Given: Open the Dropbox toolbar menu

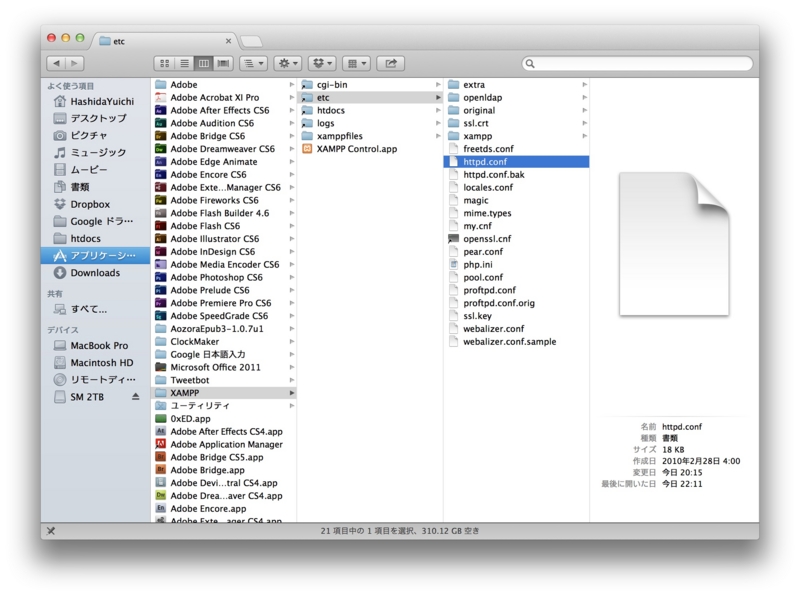Looking at the screenshot, I should point(322,63).
